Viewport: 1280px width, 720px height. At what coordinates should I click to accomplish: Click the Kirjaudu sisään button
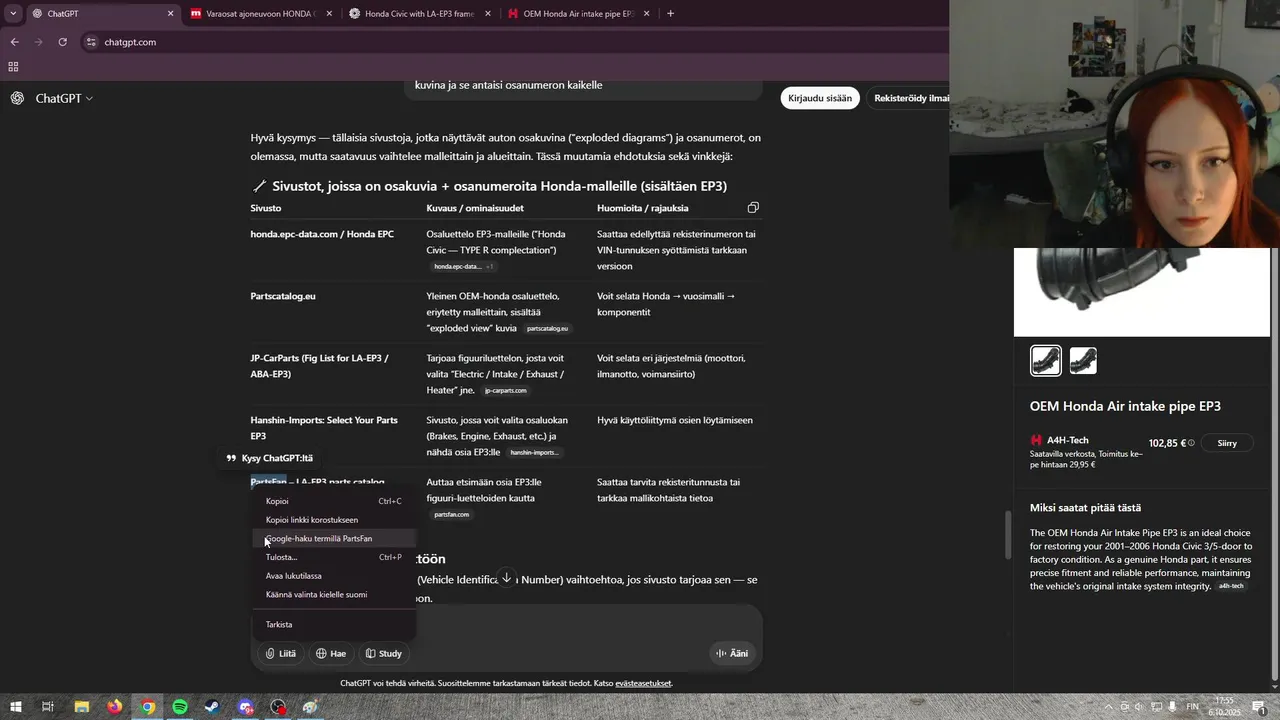coord(820,98)
